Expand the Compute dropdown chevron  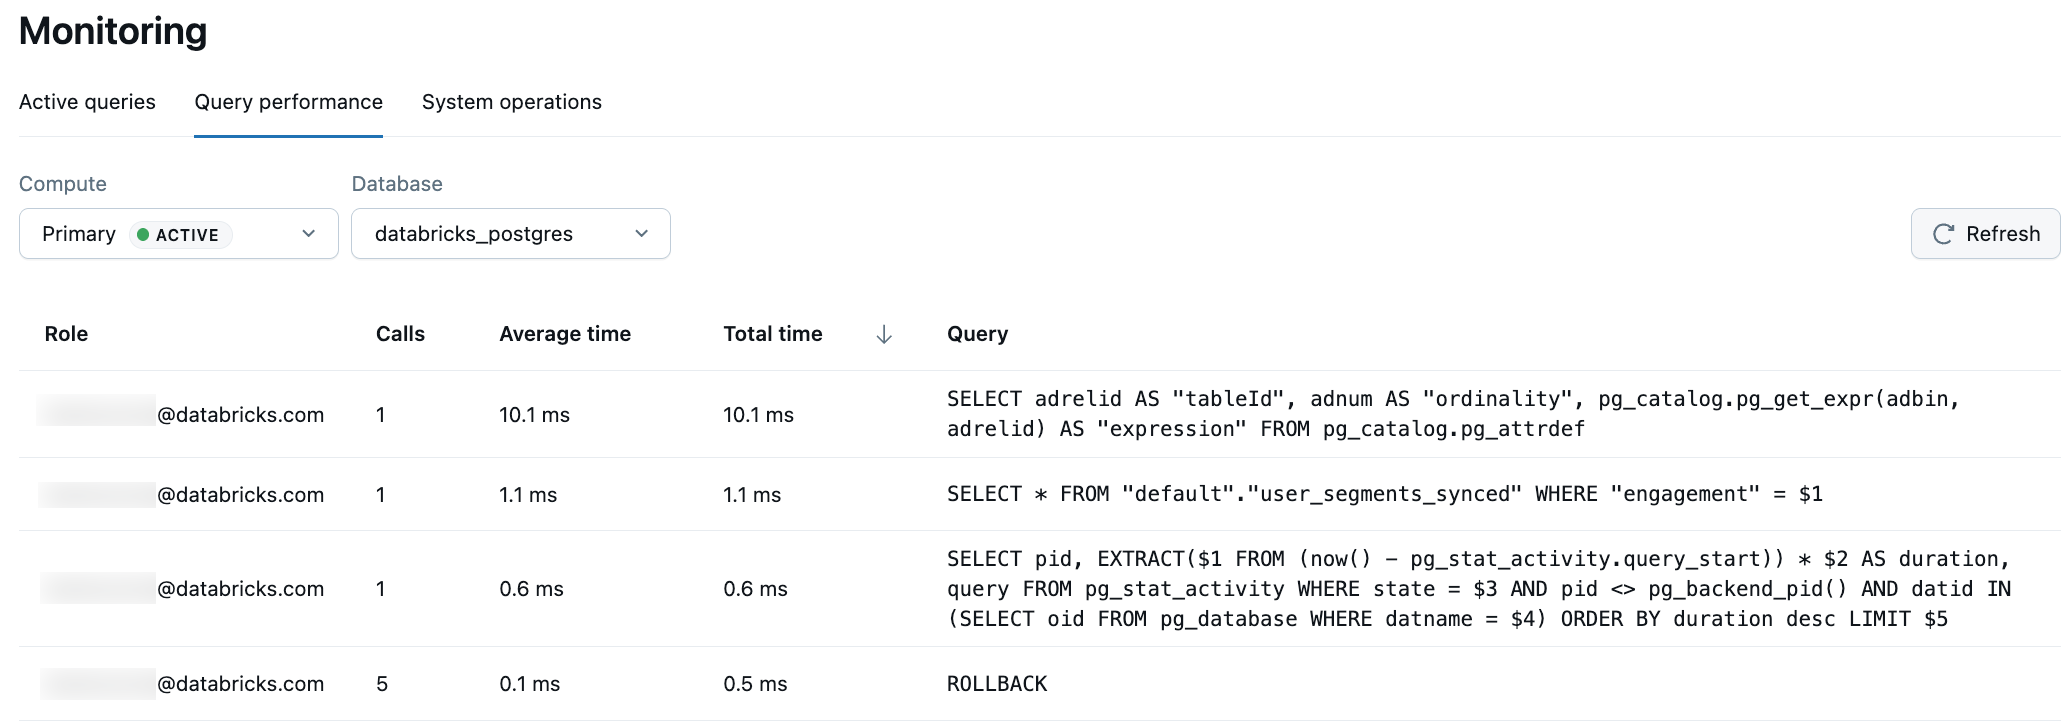[x=309, y=234]
